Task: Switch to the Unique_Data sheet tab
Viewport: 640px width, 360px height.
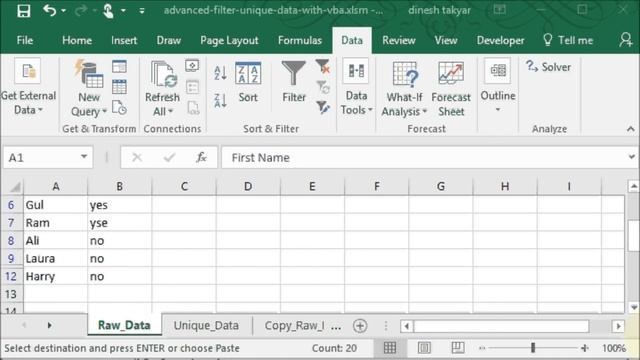Action: pos(206,325)
